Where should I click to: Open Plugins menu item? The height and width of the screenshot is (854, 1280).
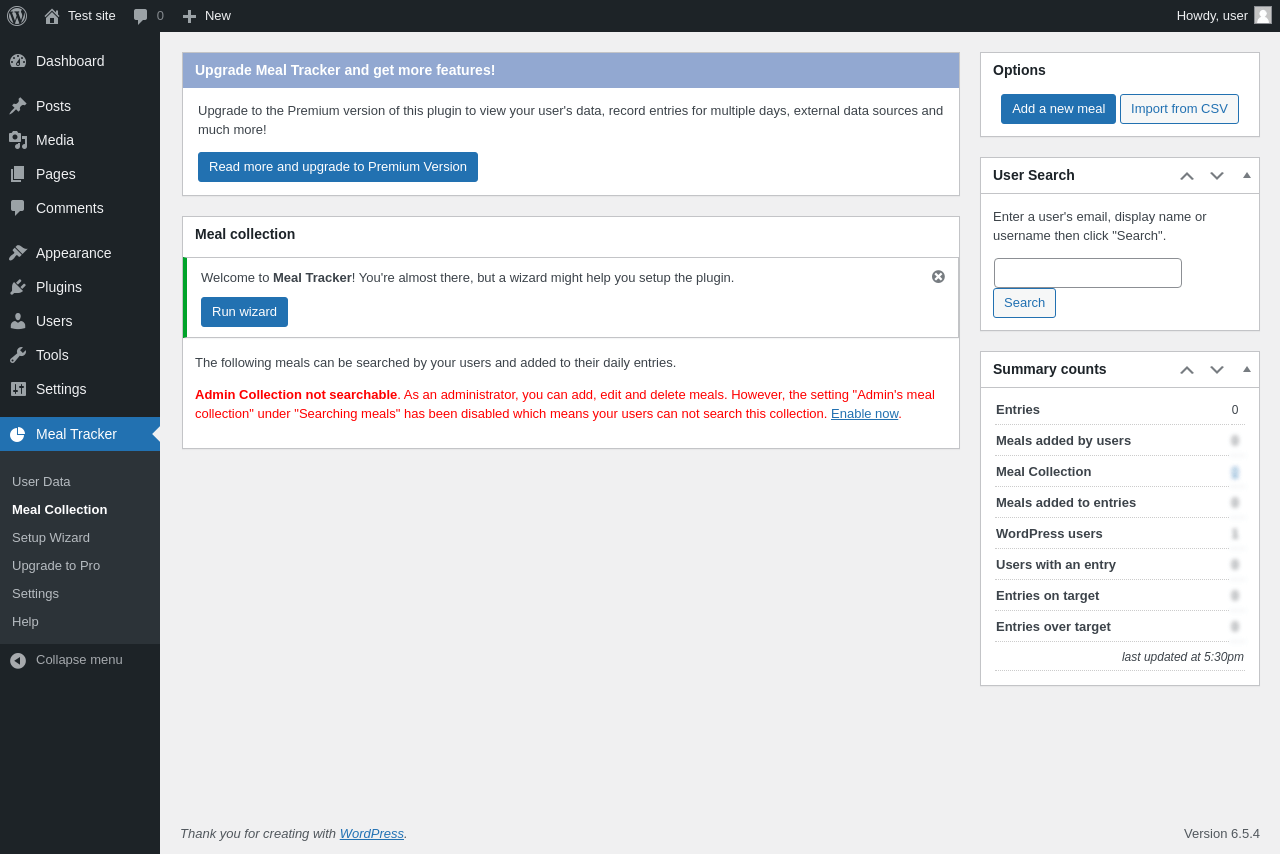point(80,287)
